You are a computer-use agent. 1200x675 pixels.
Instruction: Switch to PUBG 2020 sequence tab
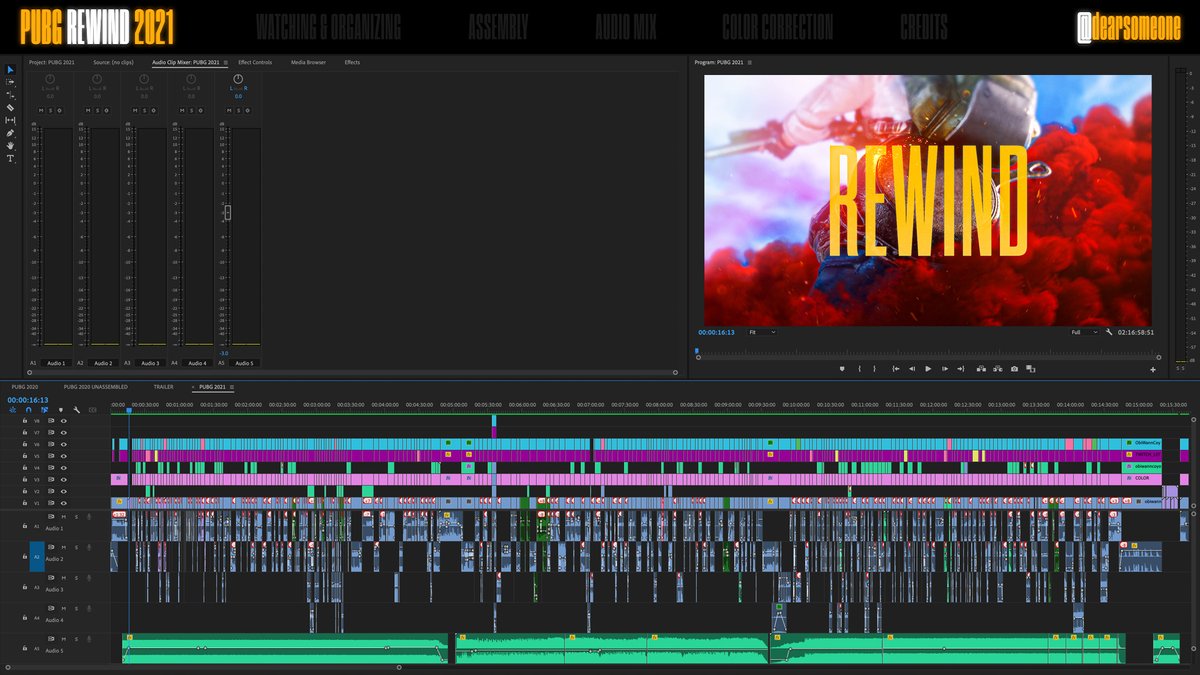point(25,386)
